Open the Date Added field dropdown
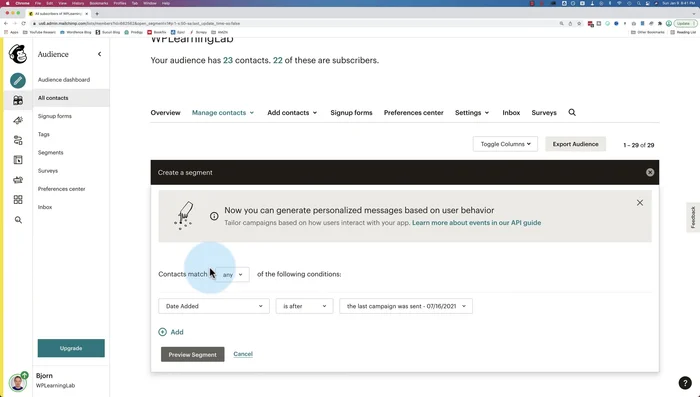Viewport: 700px width, 397px height. (x=214, y=306)
